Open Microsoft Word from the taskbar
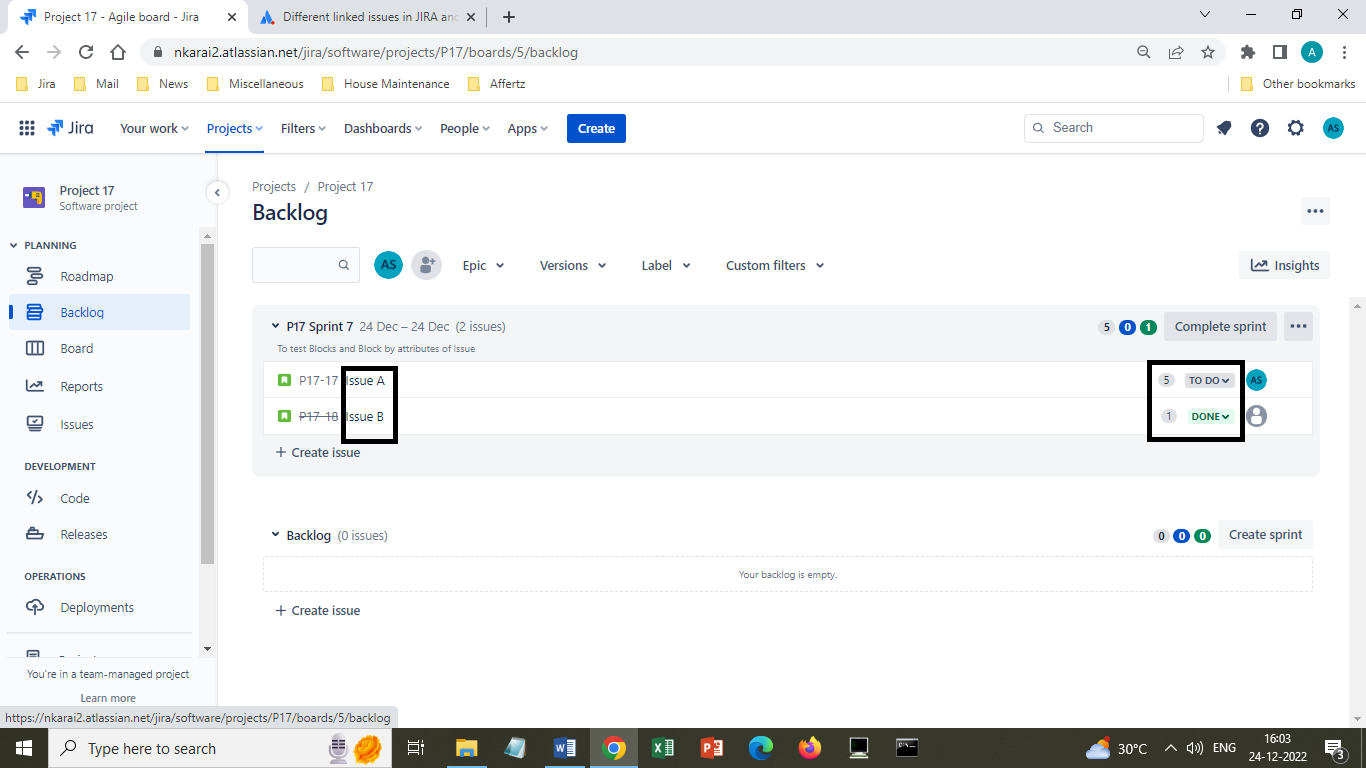The width and height of the screenshot is (1366, 768). coord(563,748)
